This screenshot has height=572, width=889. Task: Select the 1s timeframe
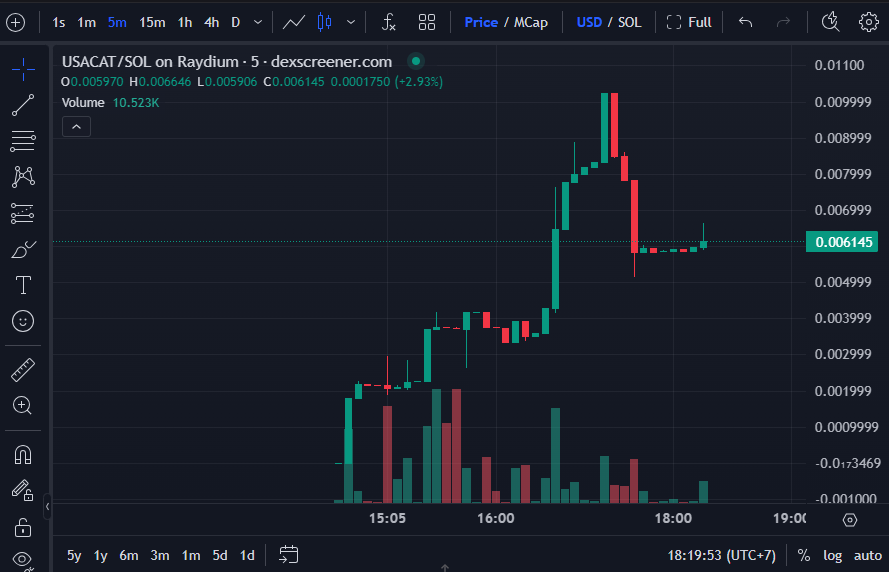[x=58, y=23]
